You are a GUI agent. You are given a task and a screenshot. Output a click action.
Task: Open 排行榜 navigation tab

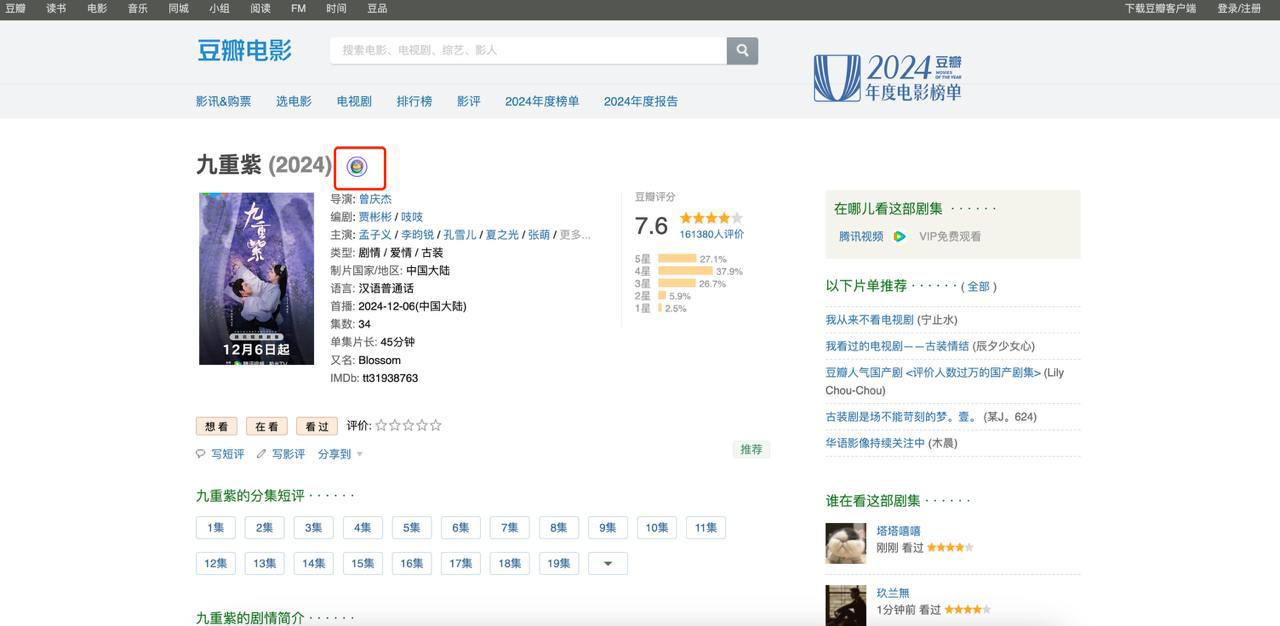pos(414,101)
